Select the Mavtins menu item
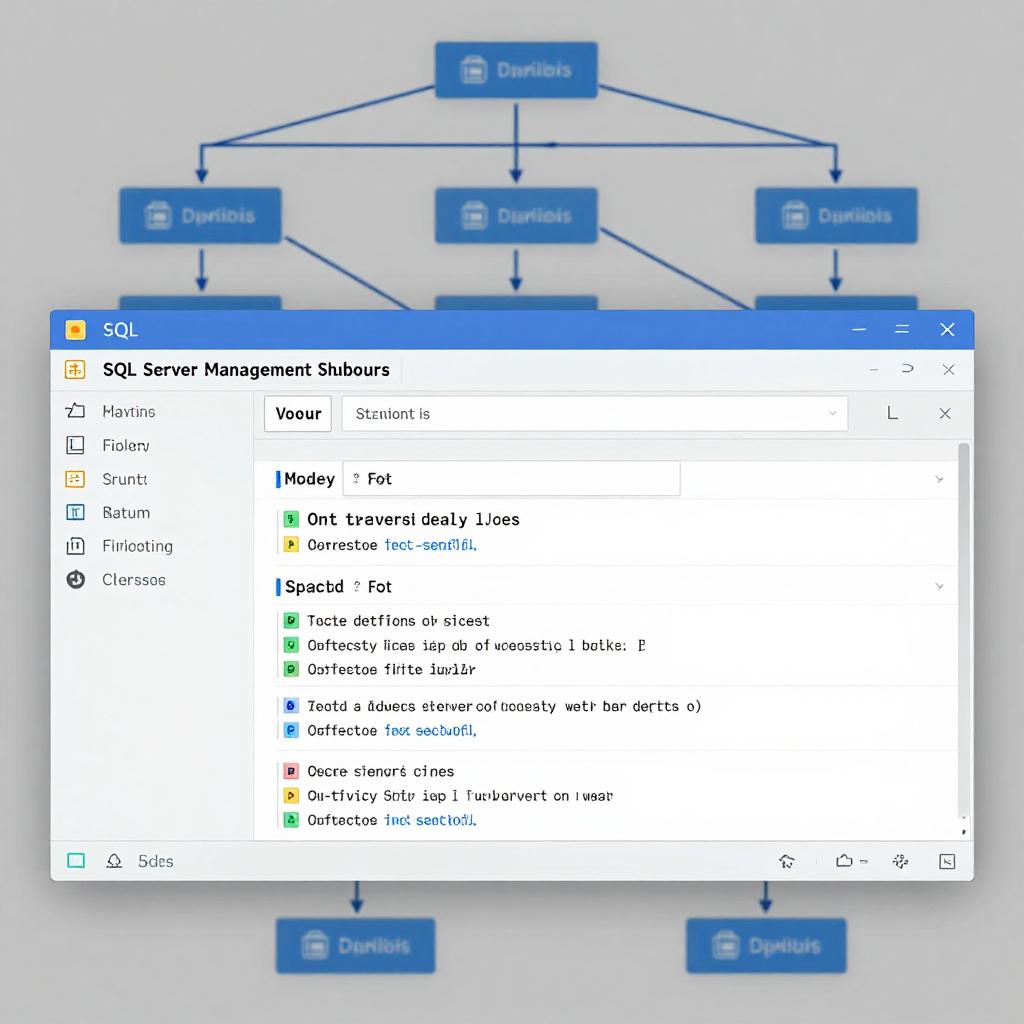Viewport: 1024px width, 1024px height. point(129,411)
